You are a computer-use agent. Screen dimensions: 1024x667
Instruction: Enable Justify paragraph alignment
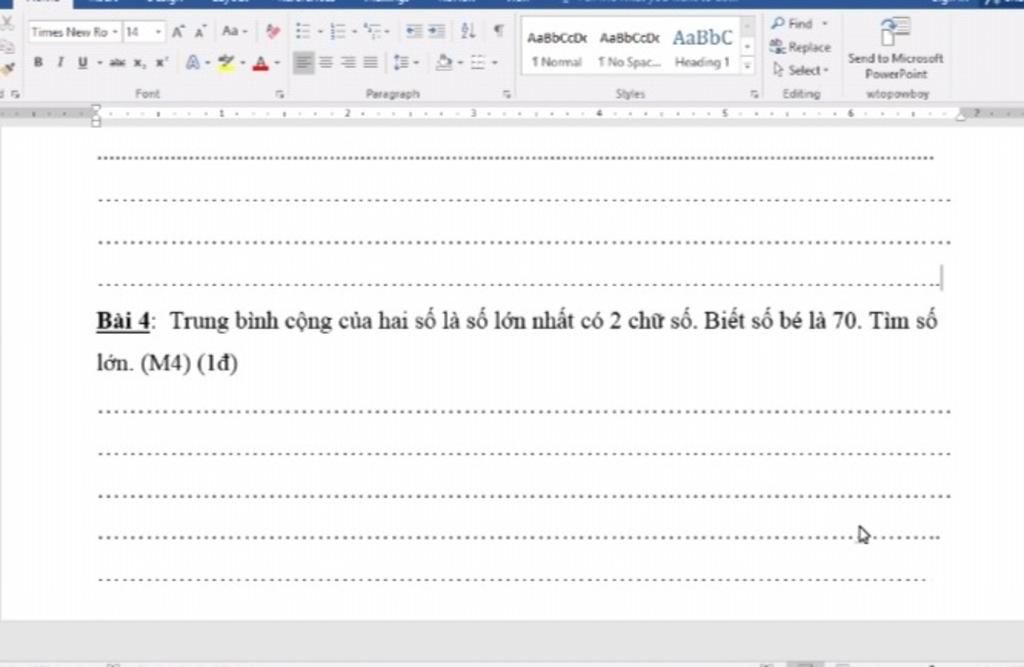pos(370,63)
